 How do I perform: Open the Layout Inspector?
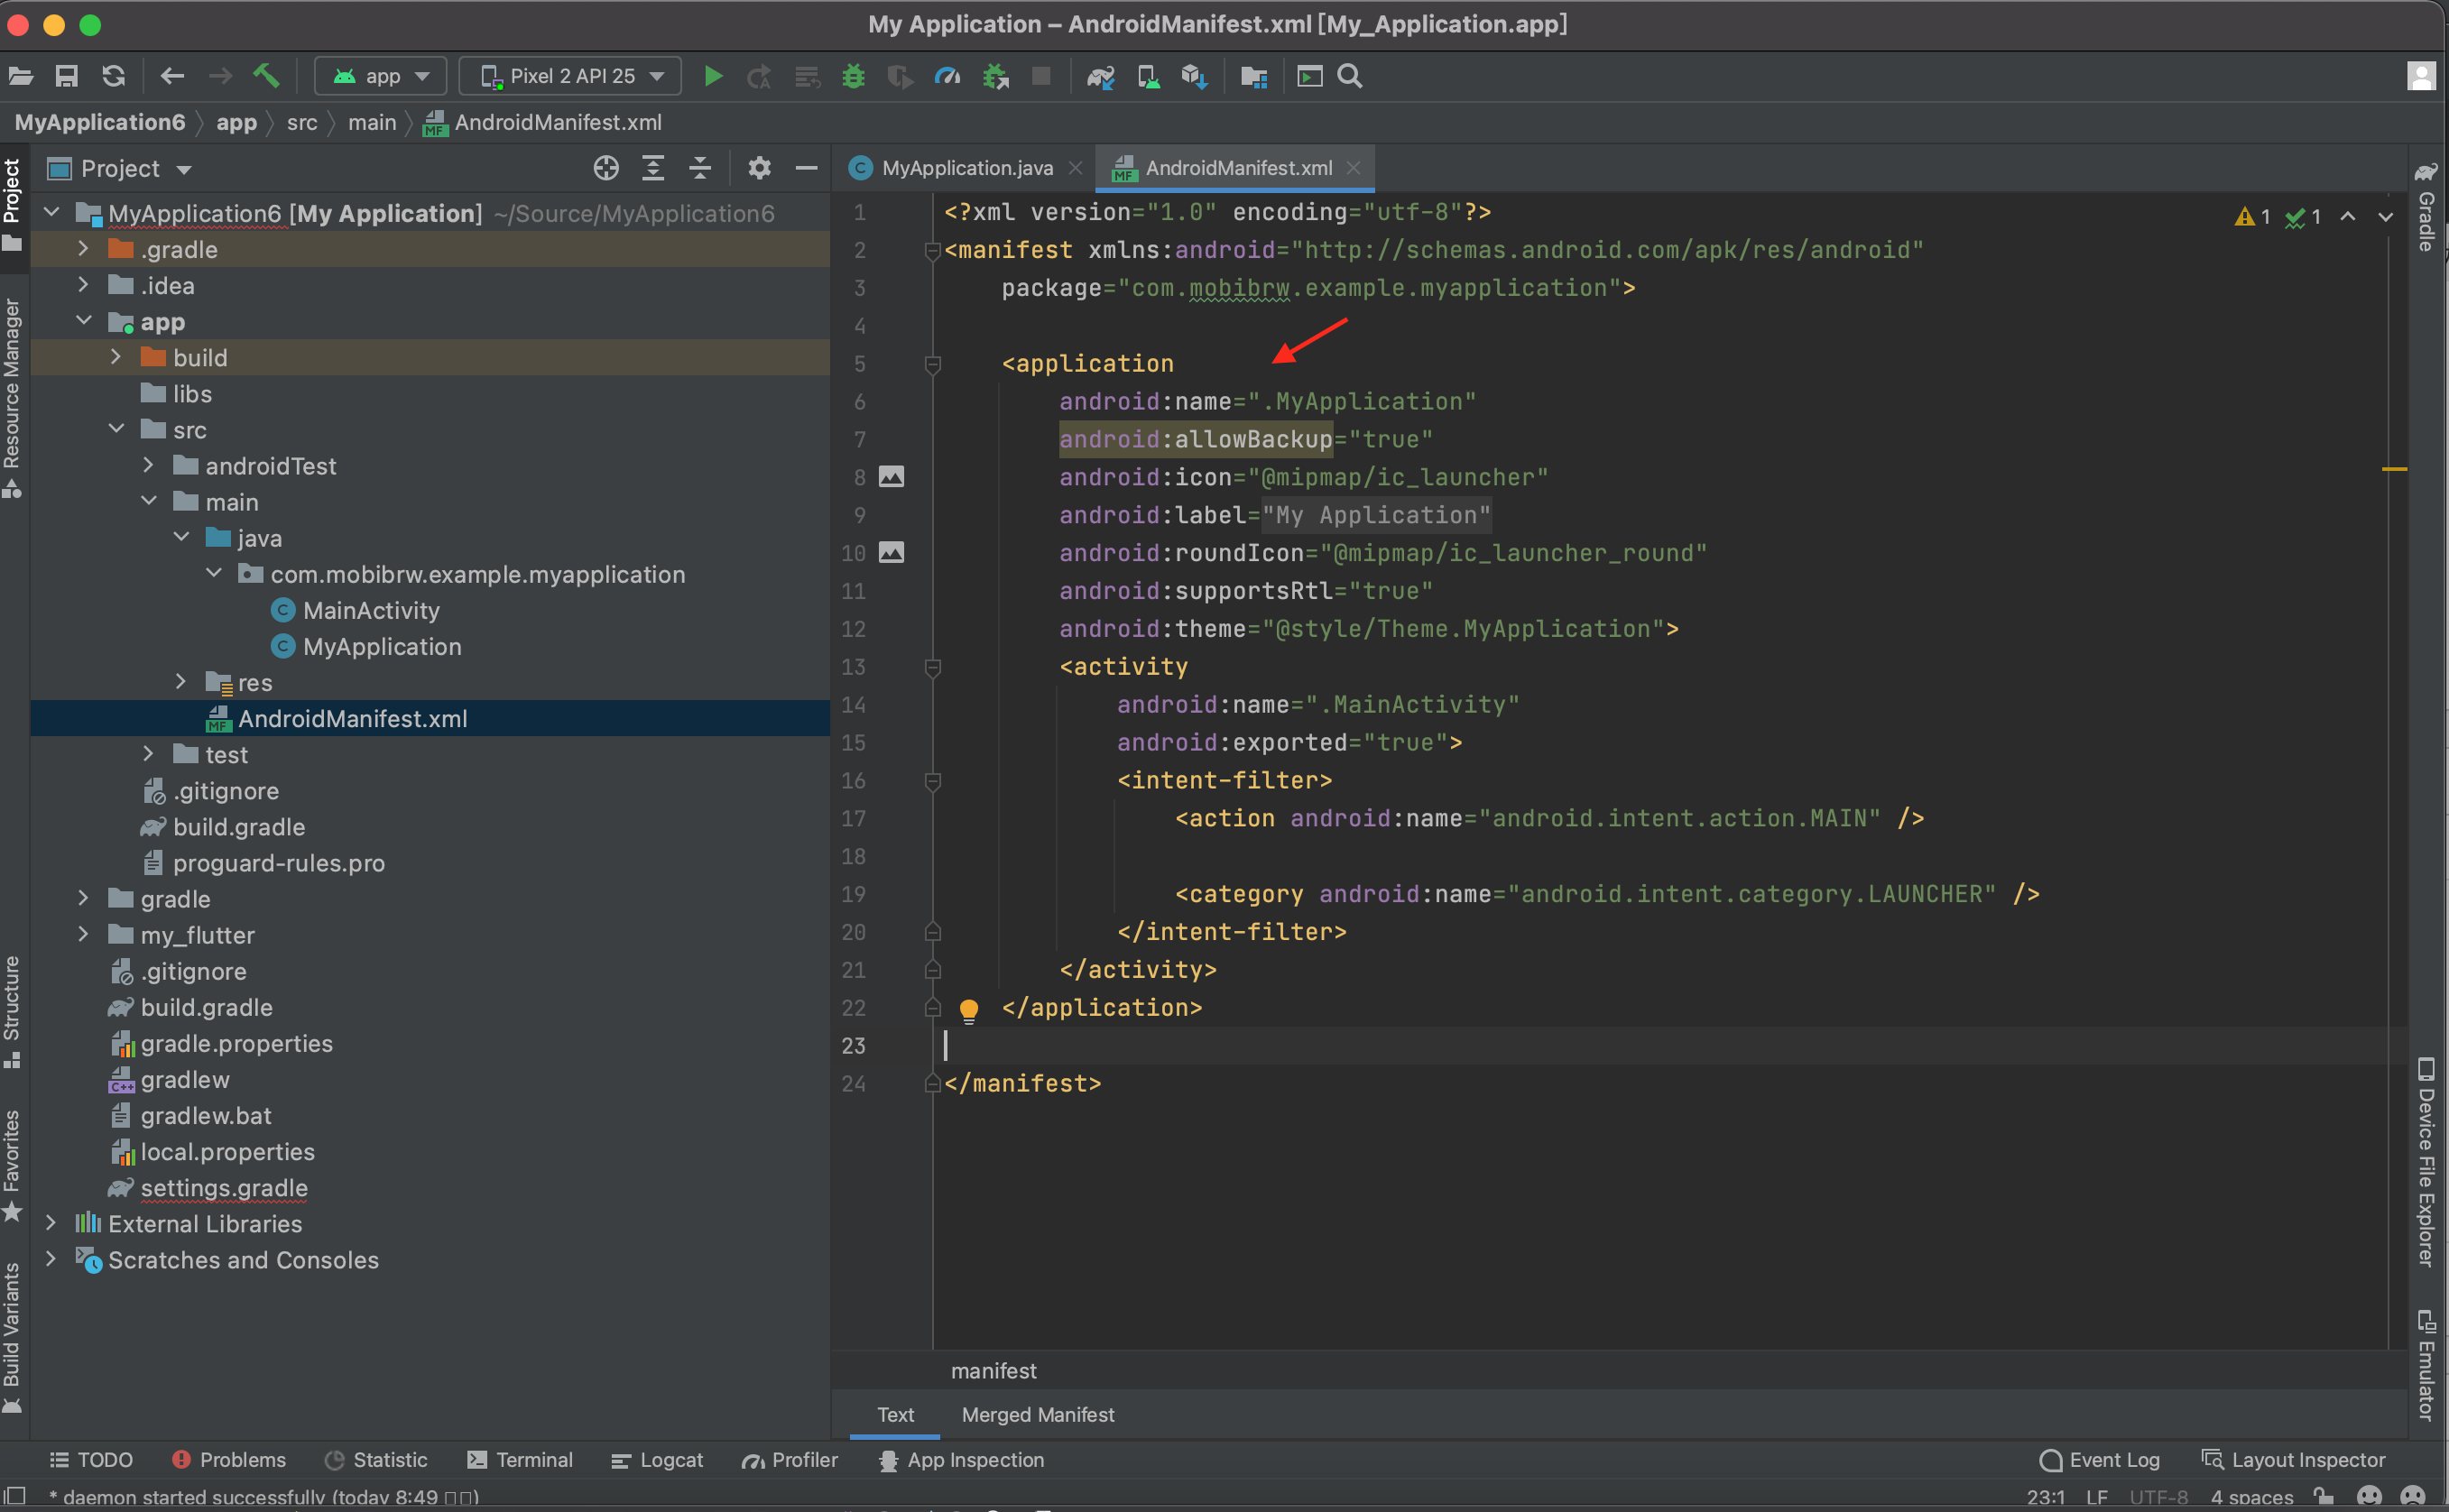(2293, 1460)
